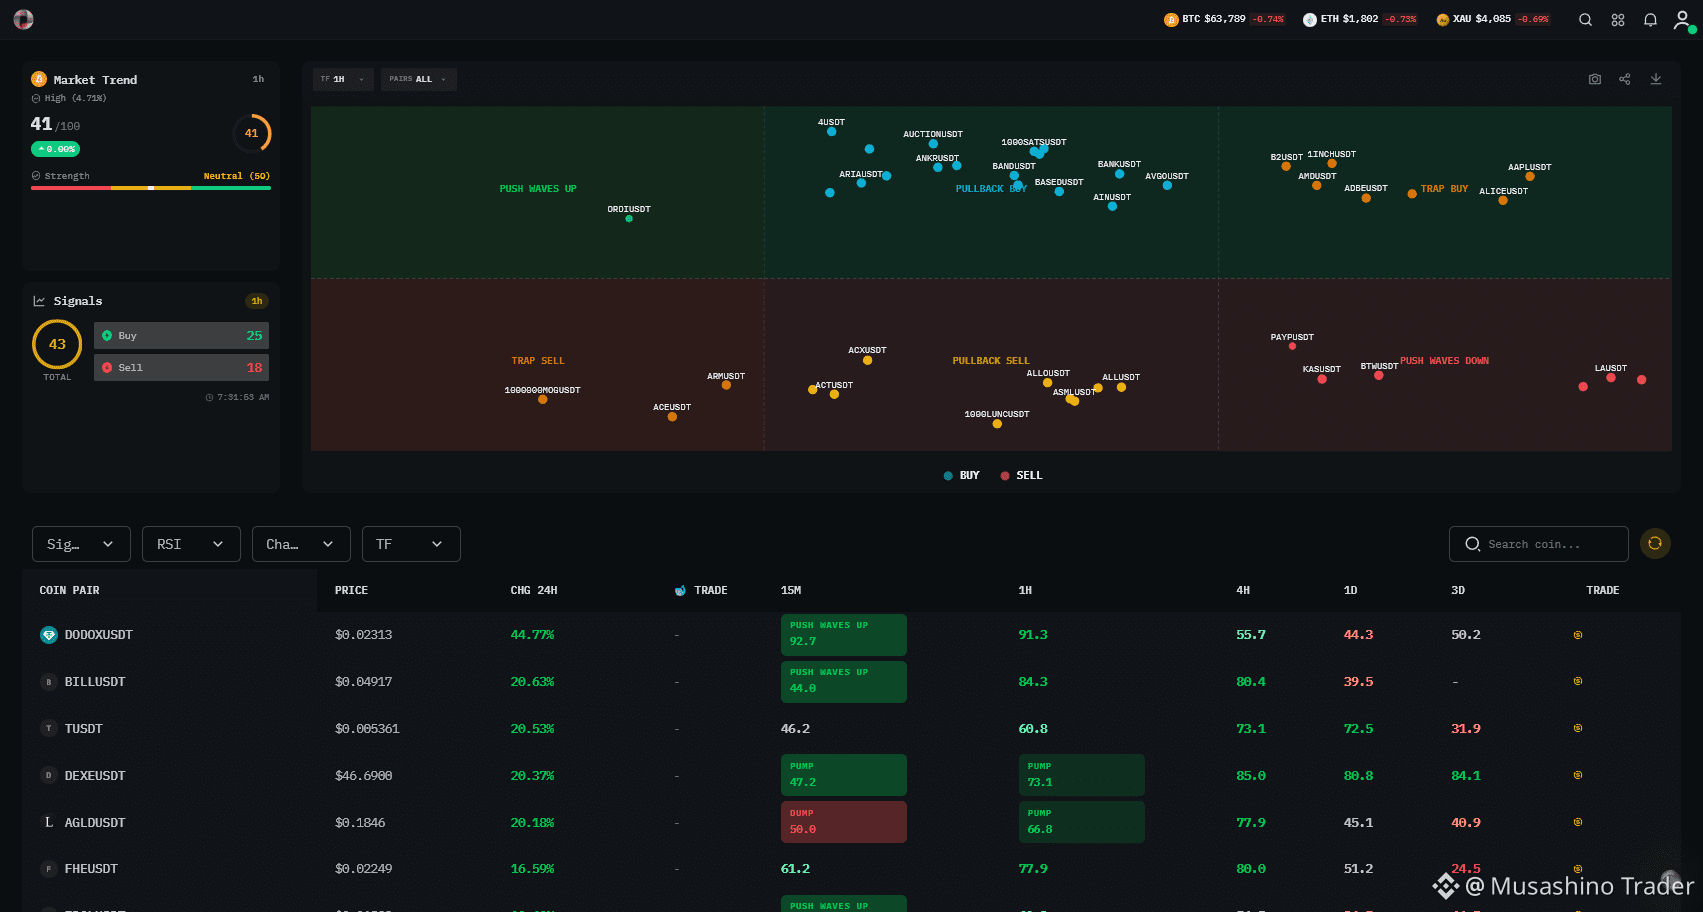The height and width of the screenshot is (912, 1703).
Task: Expand the Cha... filter dropdown
Action: pos(301,544)
